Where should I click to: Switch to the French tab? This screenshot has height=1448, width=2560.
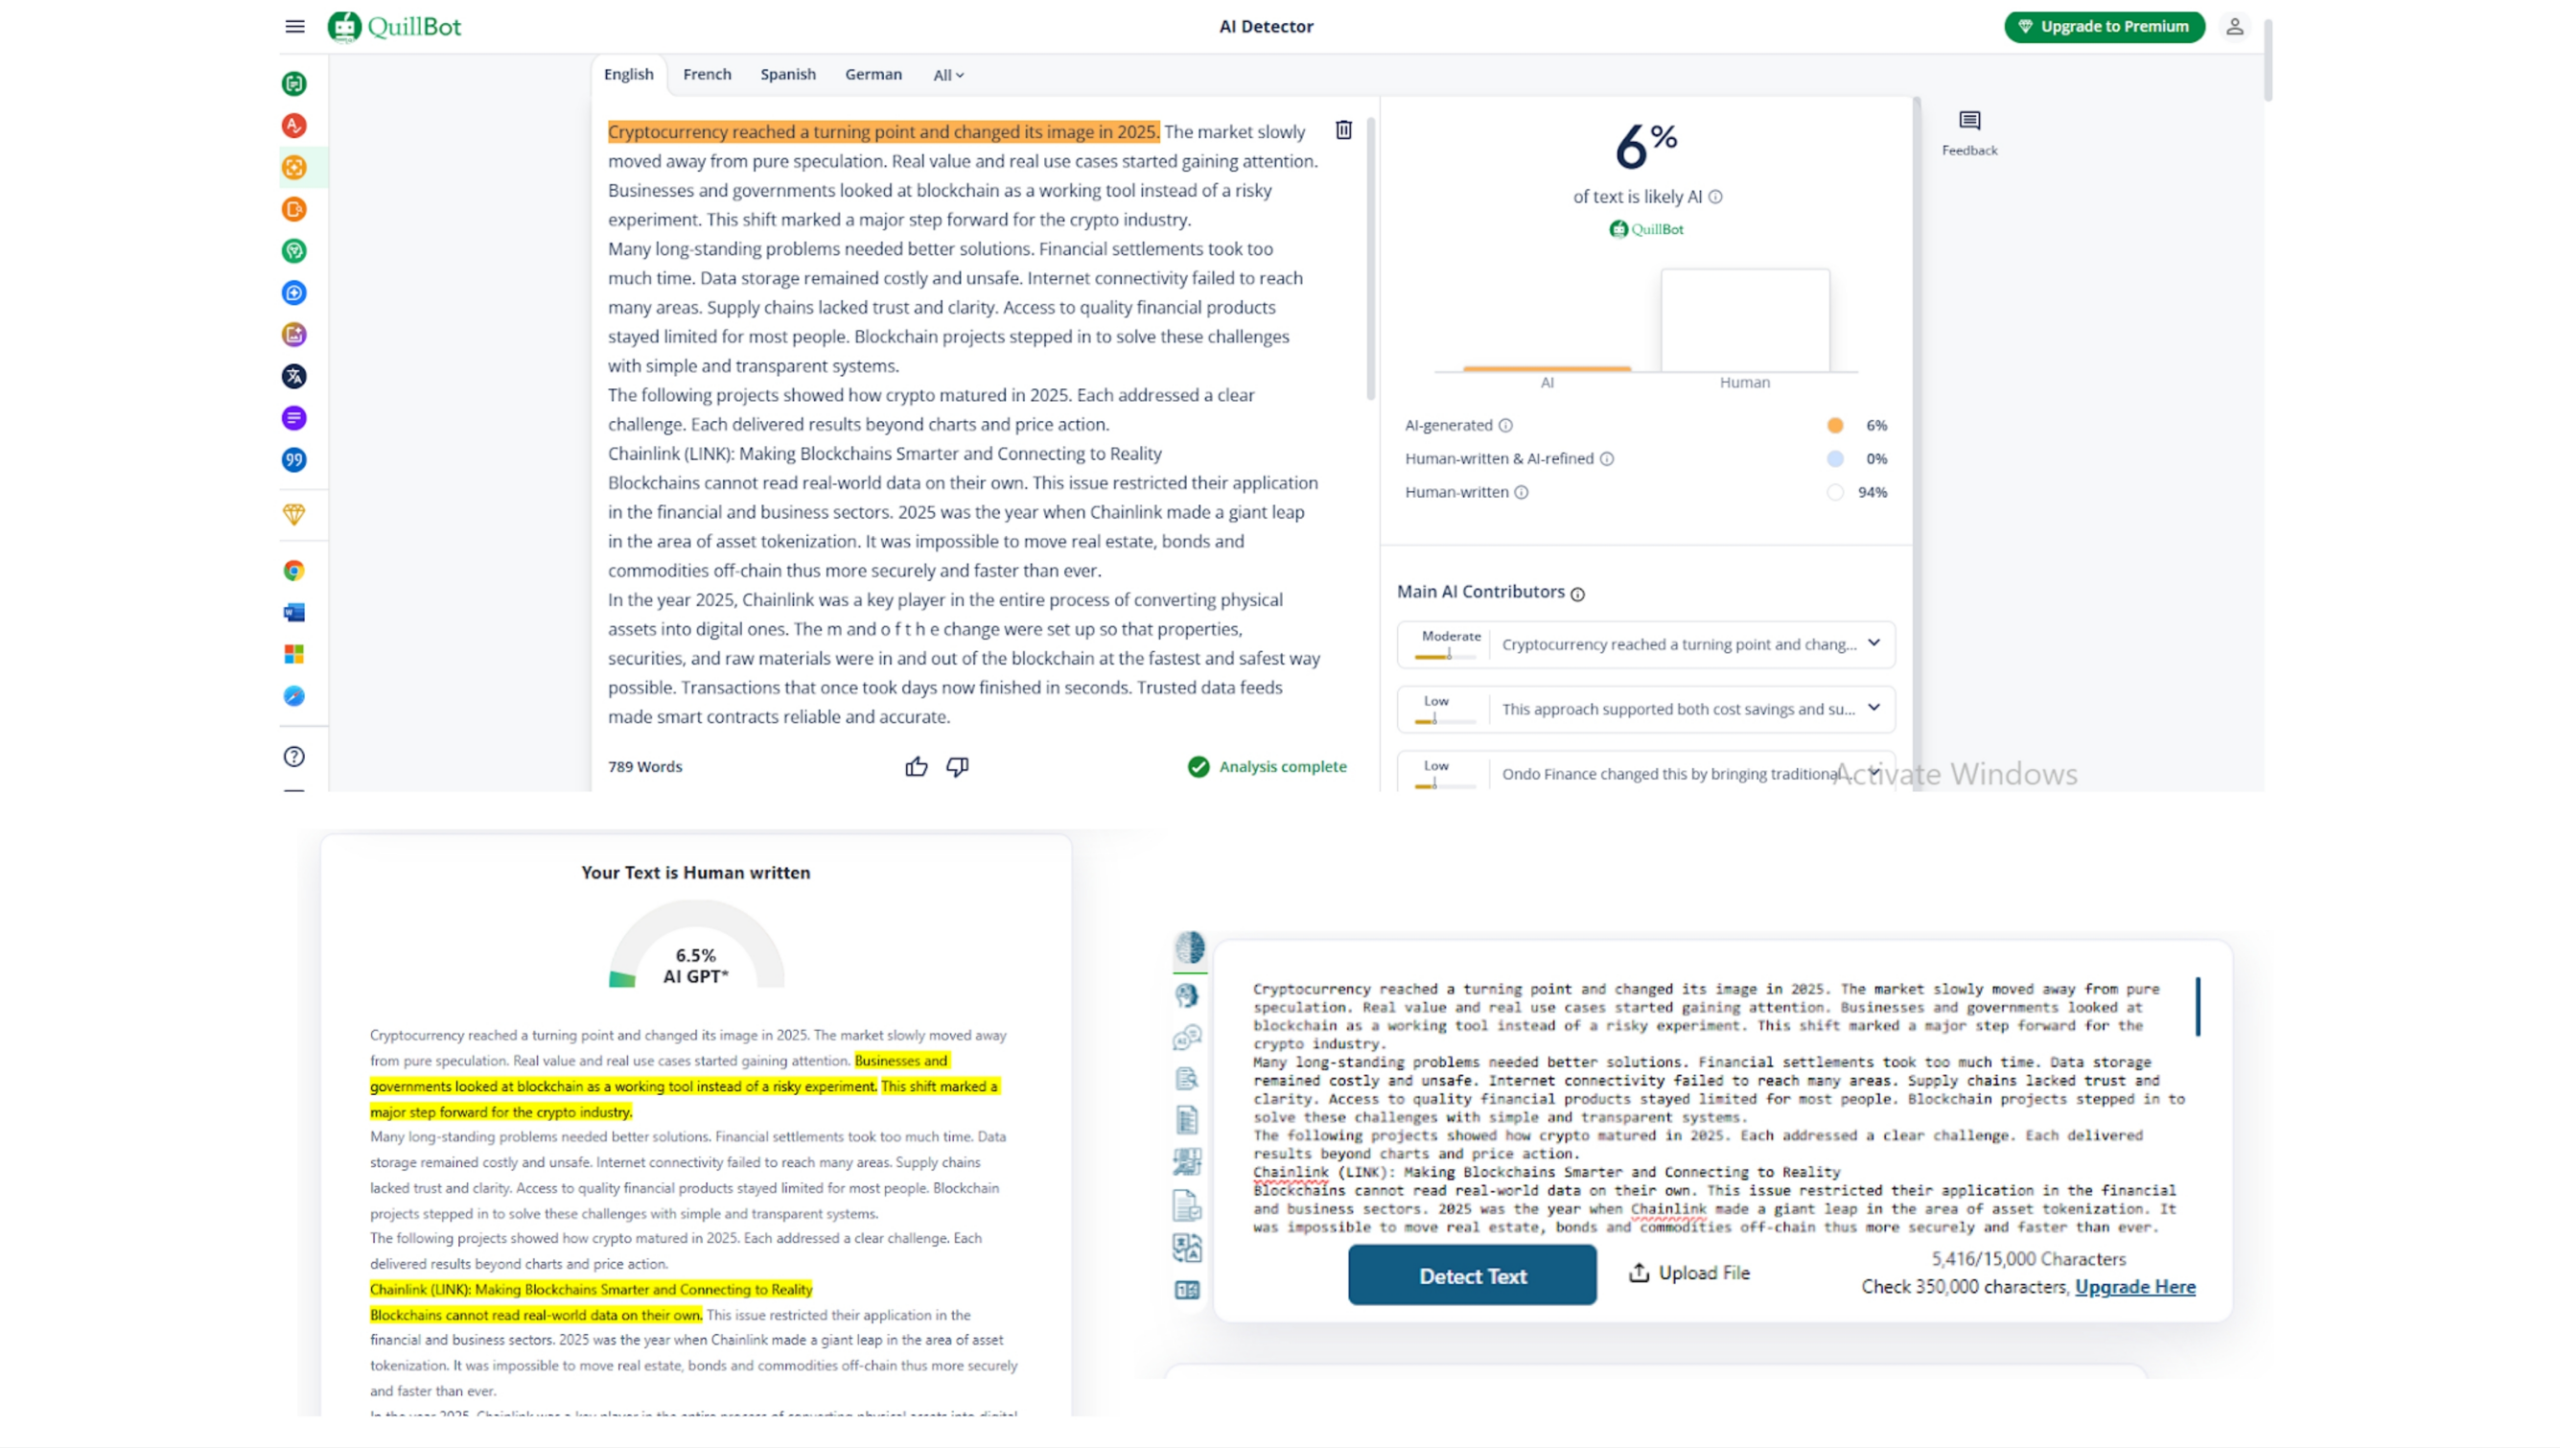(707, 74)
